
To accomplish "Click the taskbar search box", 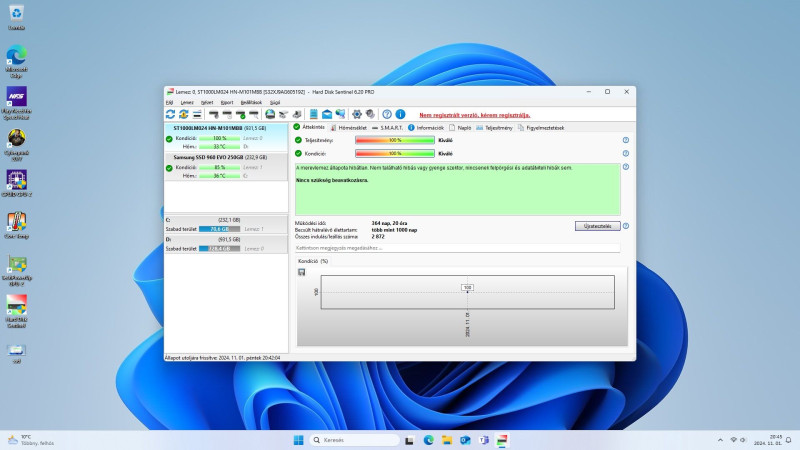I will click(x=355, y=440).
